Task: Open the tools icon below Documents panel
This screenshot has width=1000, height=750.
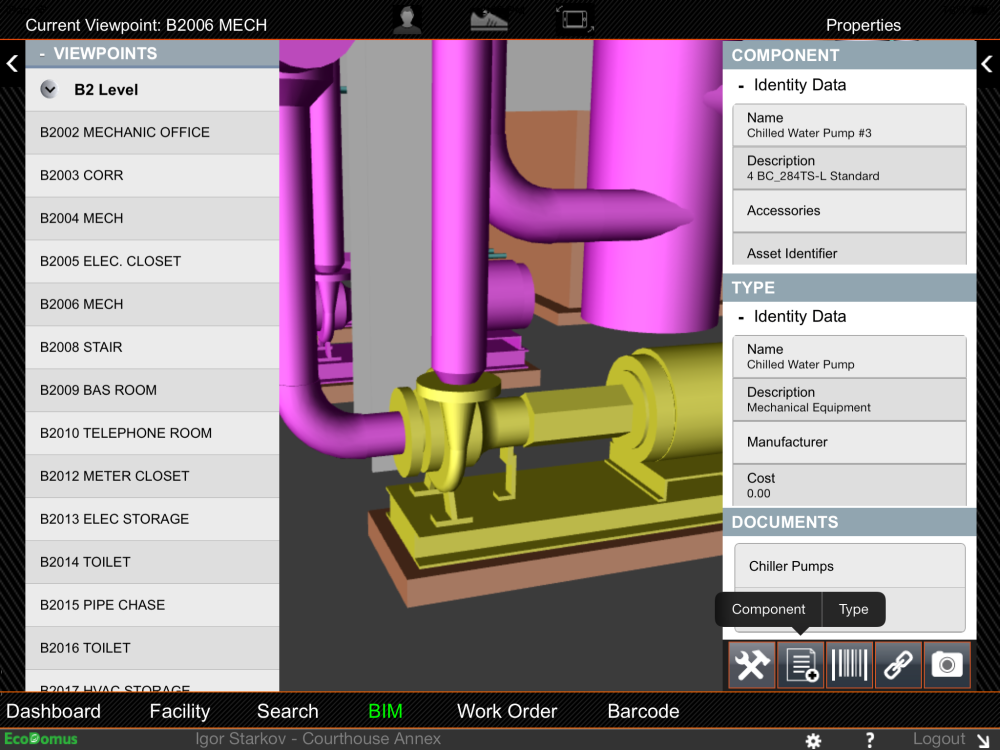Action: pos(751,664)
